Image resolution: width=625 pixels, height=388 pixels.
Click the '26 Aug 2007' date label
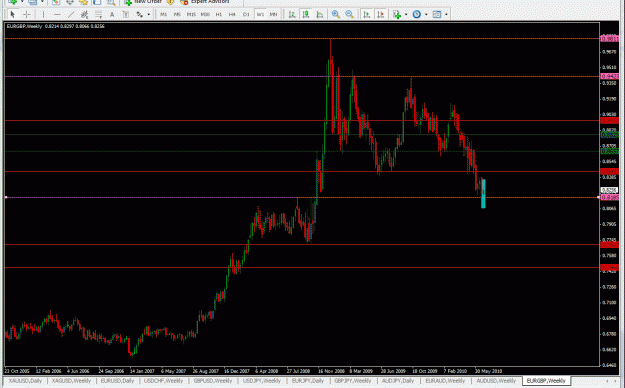206,371
